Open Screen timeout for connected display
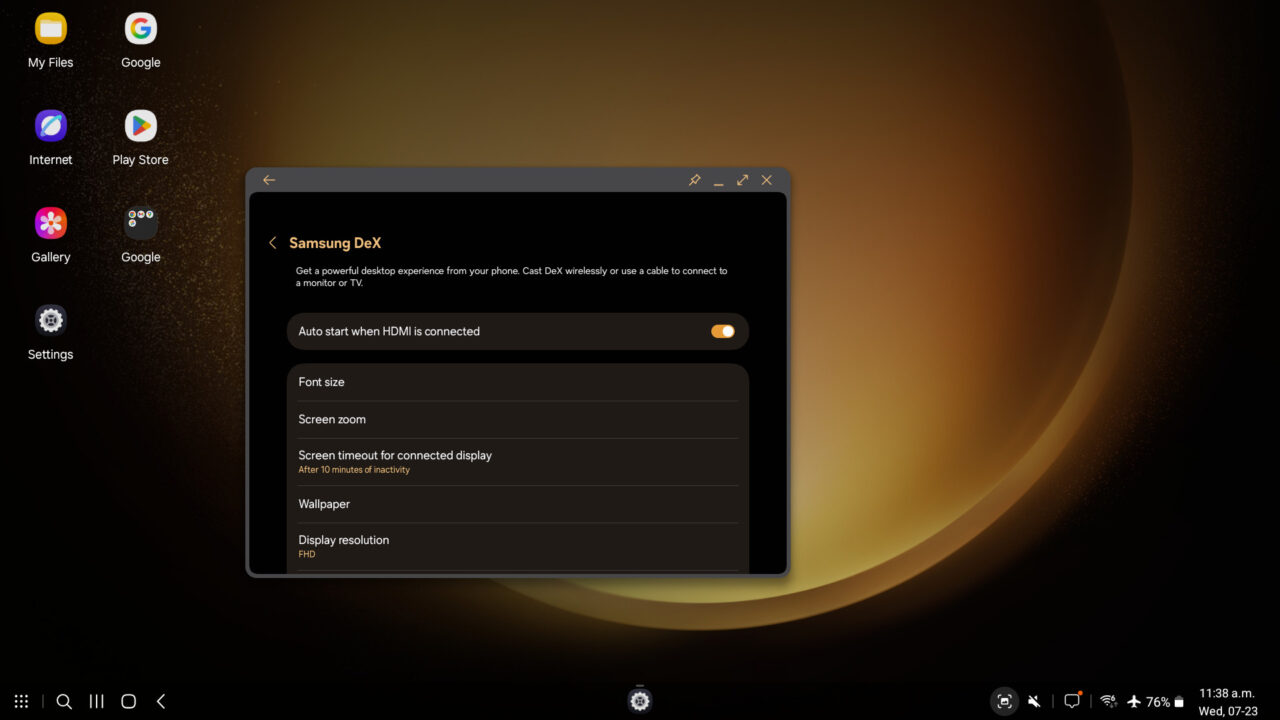Viewport: 1280px width, 720px height. pyautogui.click(x=517, y=461)
